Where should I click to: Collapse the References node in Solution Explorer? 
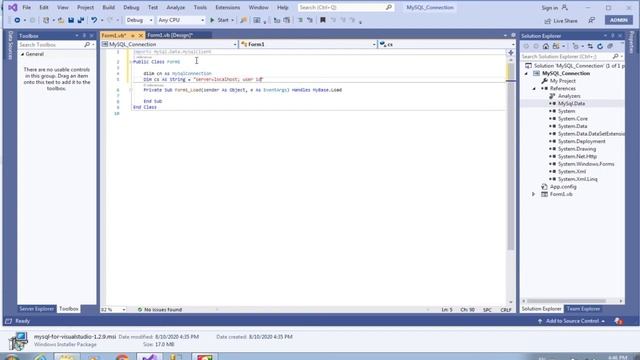(534, 89)
